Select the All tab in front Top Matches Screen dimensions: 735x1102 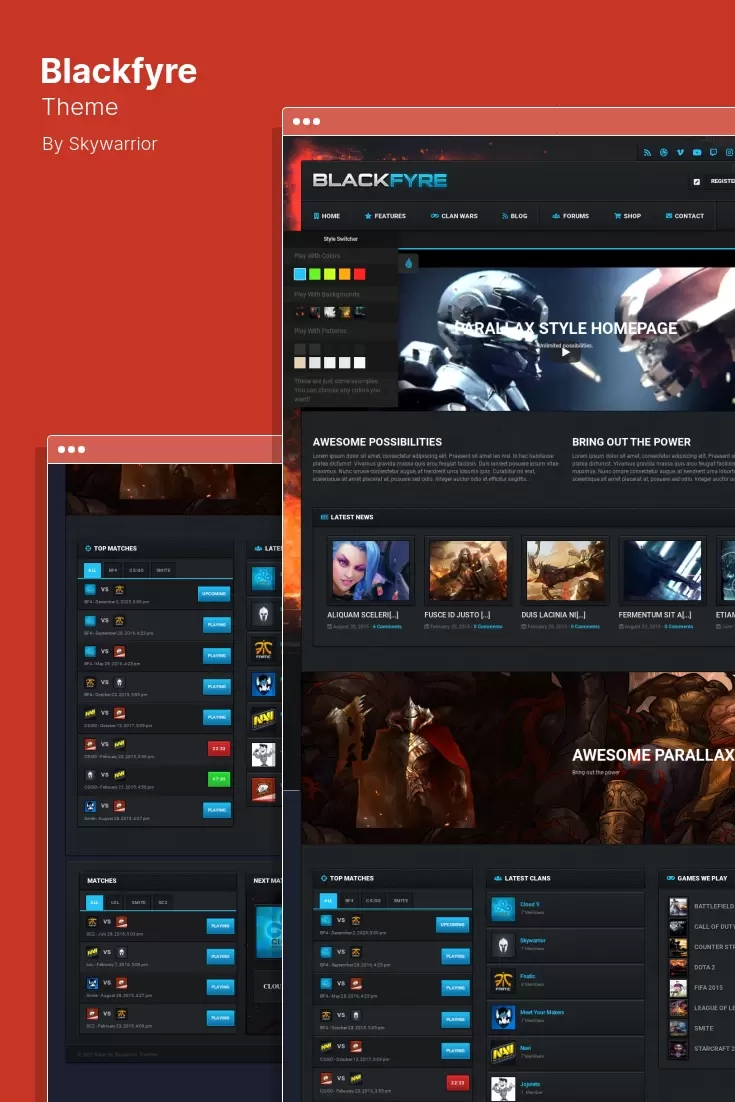click(328, 900)
